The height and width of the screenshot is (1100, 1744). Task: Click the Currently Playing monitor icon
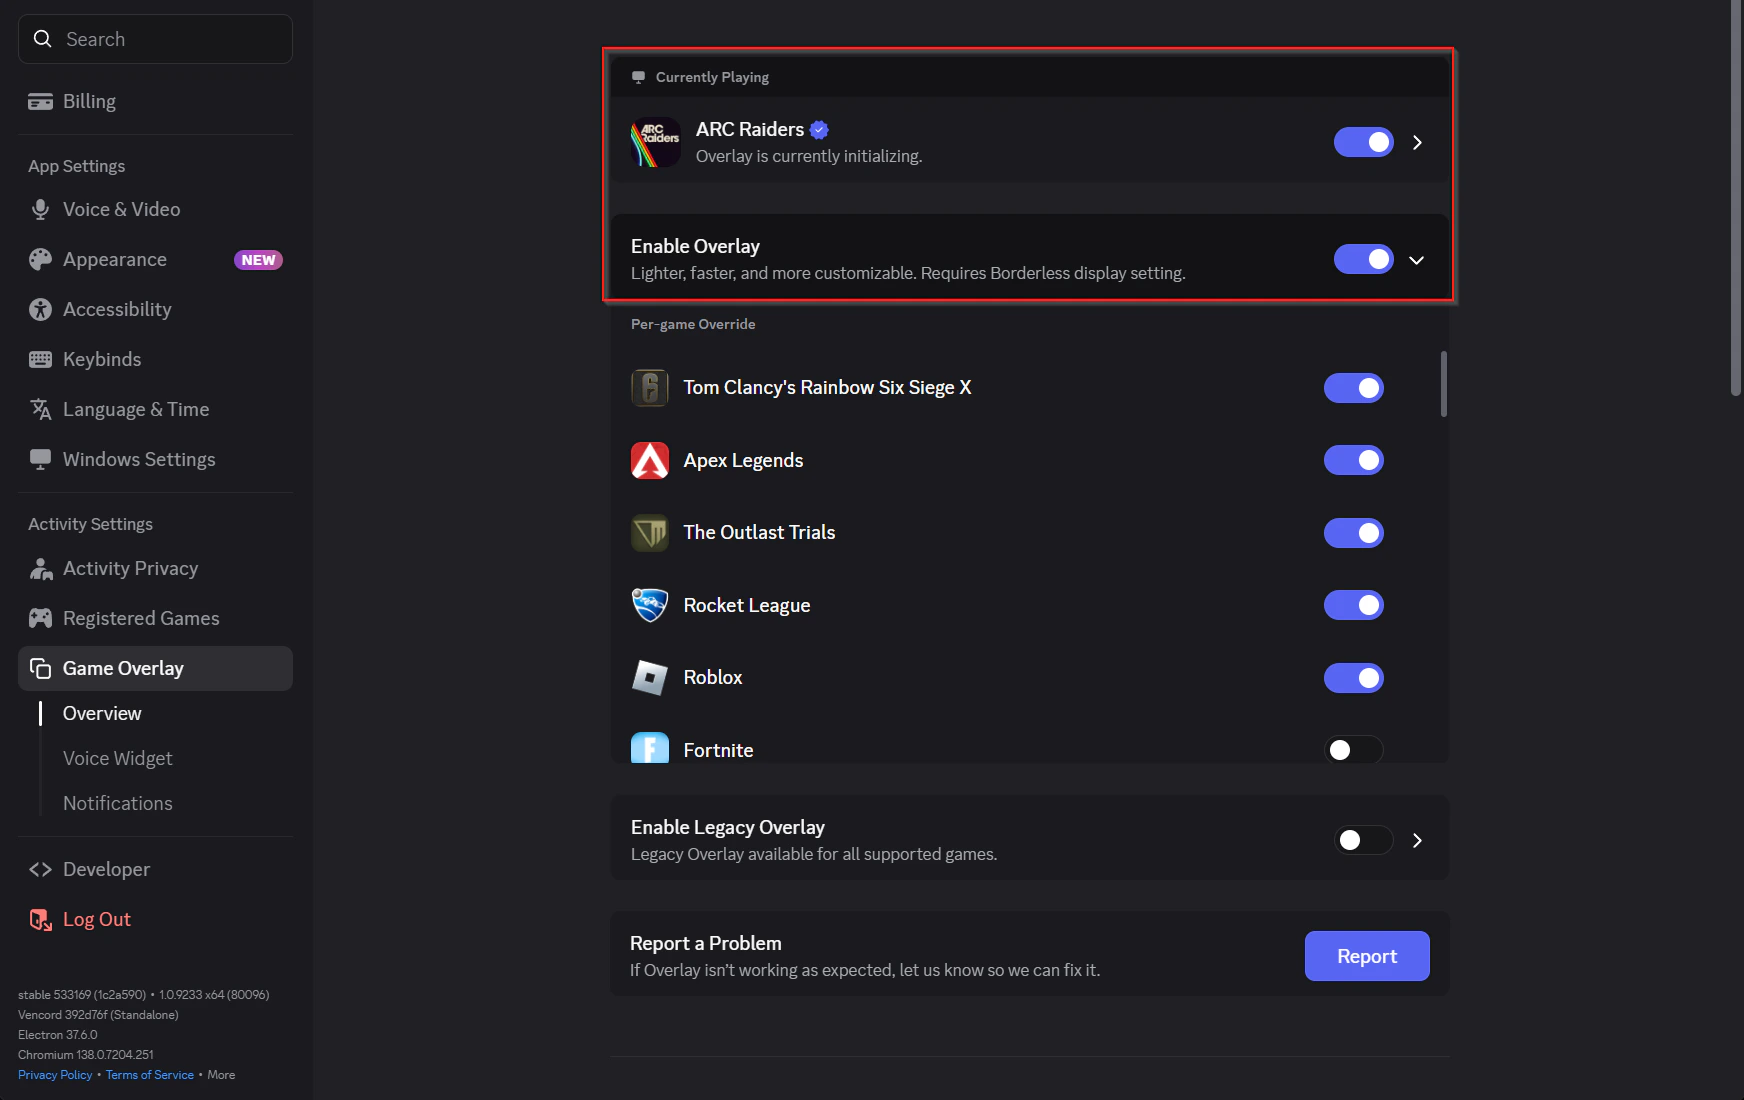pyautogui.click(x=638, y=77)
